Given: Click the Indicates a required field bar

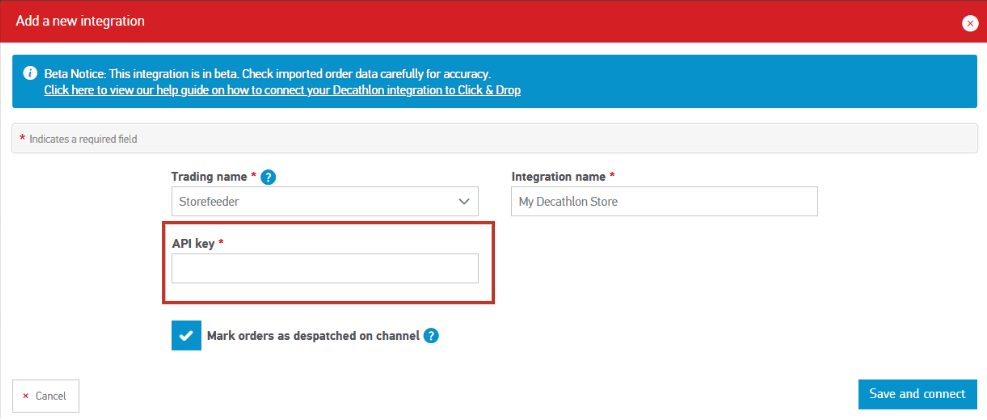Looking at the screenshot, I should [x=494, y=138].
